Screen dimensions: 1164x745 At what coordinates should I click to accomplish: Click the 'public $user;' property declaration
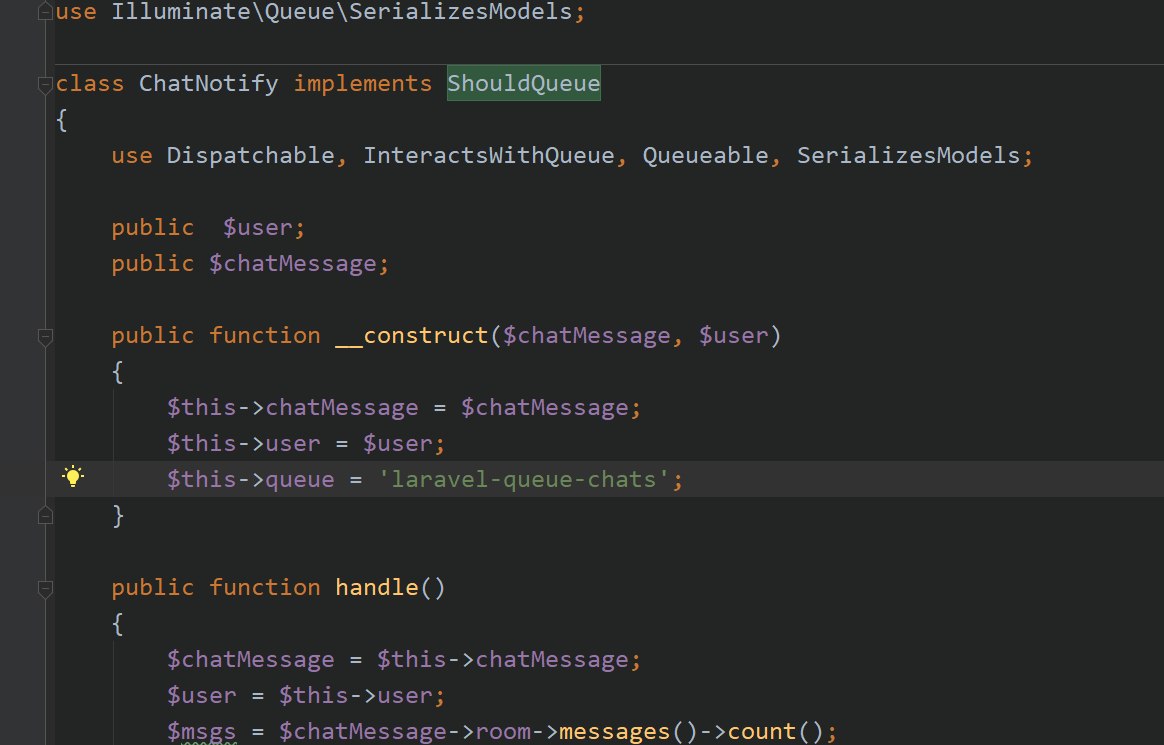[208, 227]
